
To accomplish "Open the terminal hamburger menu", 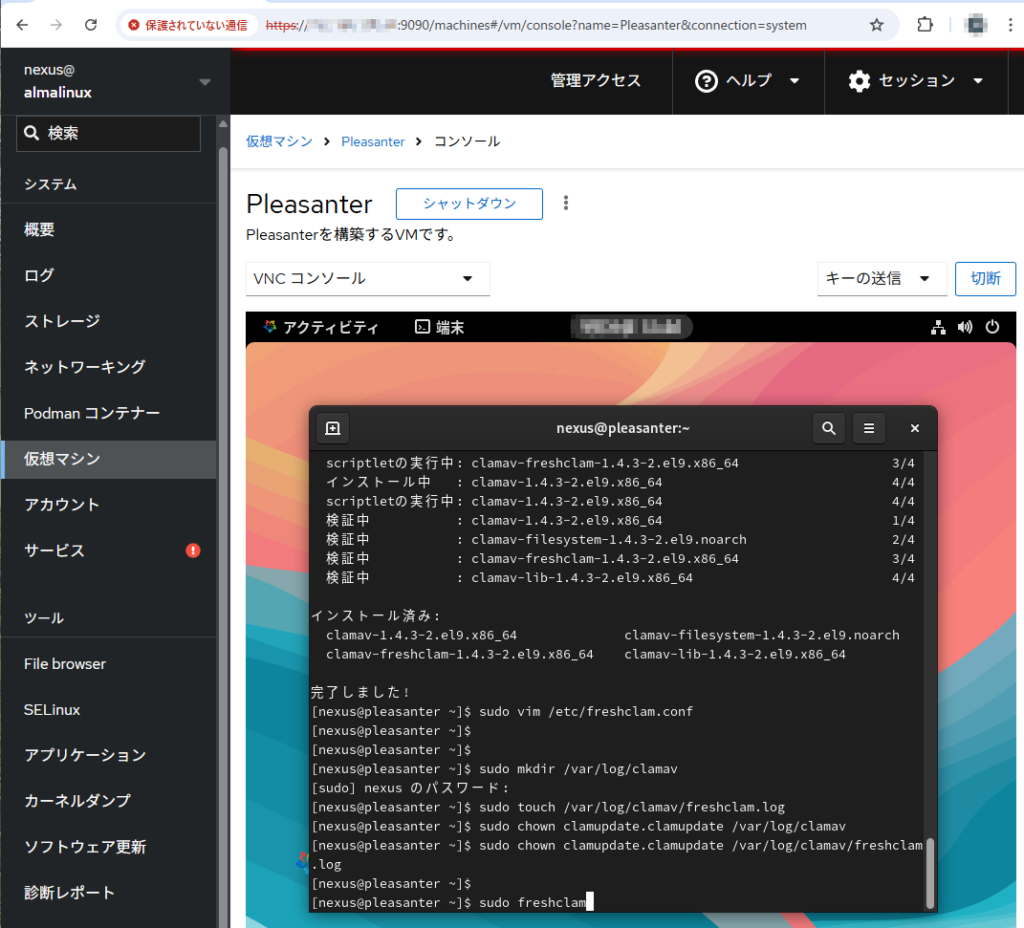I will pos(868,428).
